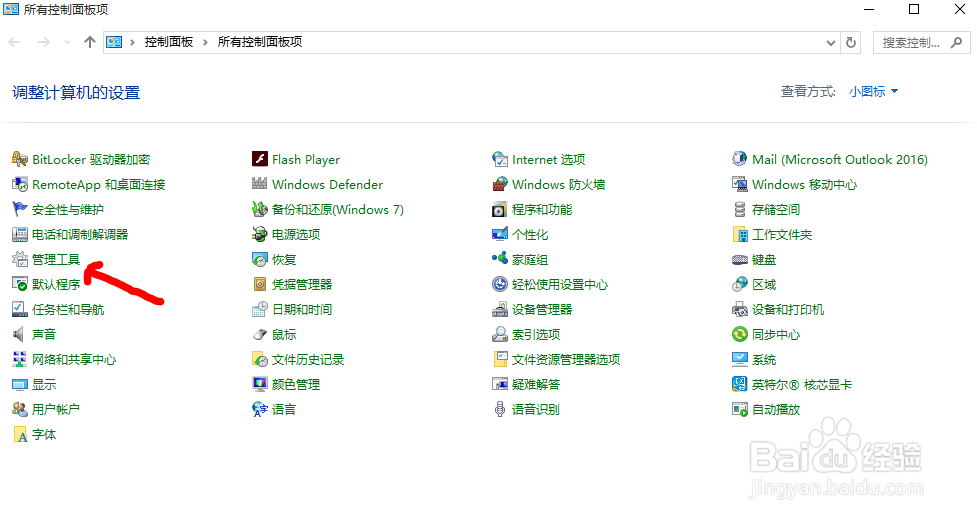Viewport: 977px width, 521px height.
Task: Open 轻松使用设置中心 link
Action: [560, 284]
